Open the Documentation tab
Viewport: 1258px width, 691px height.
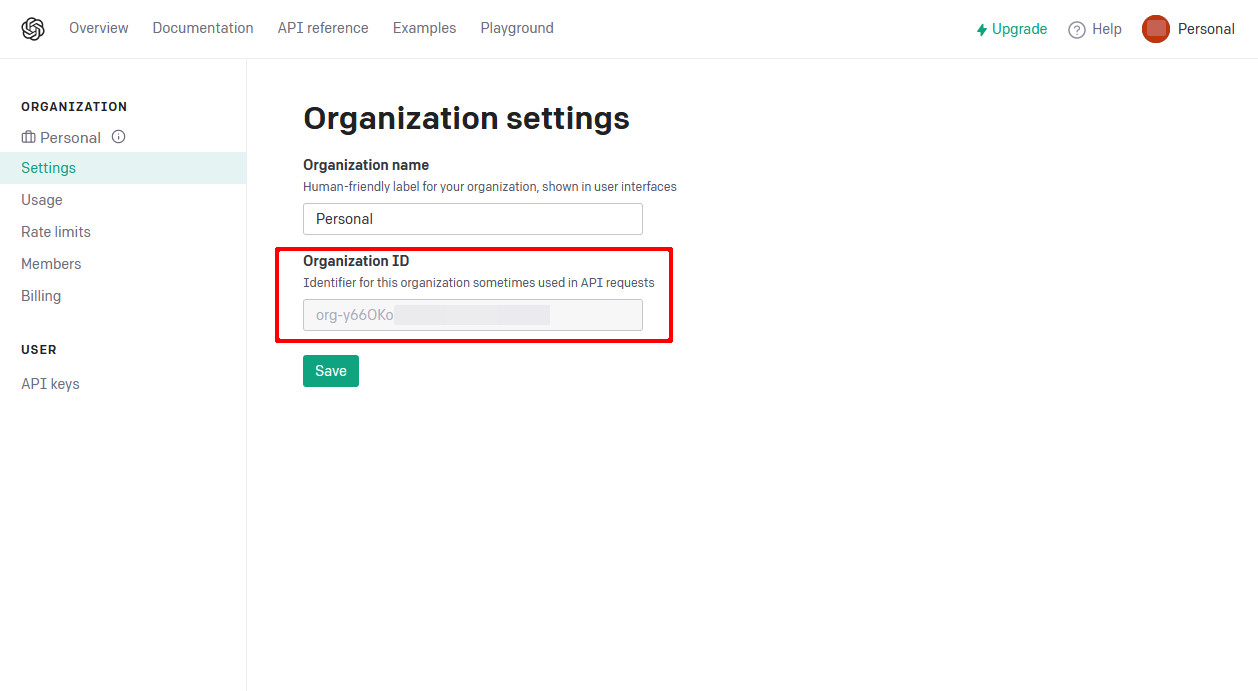[x=203, y=28]
